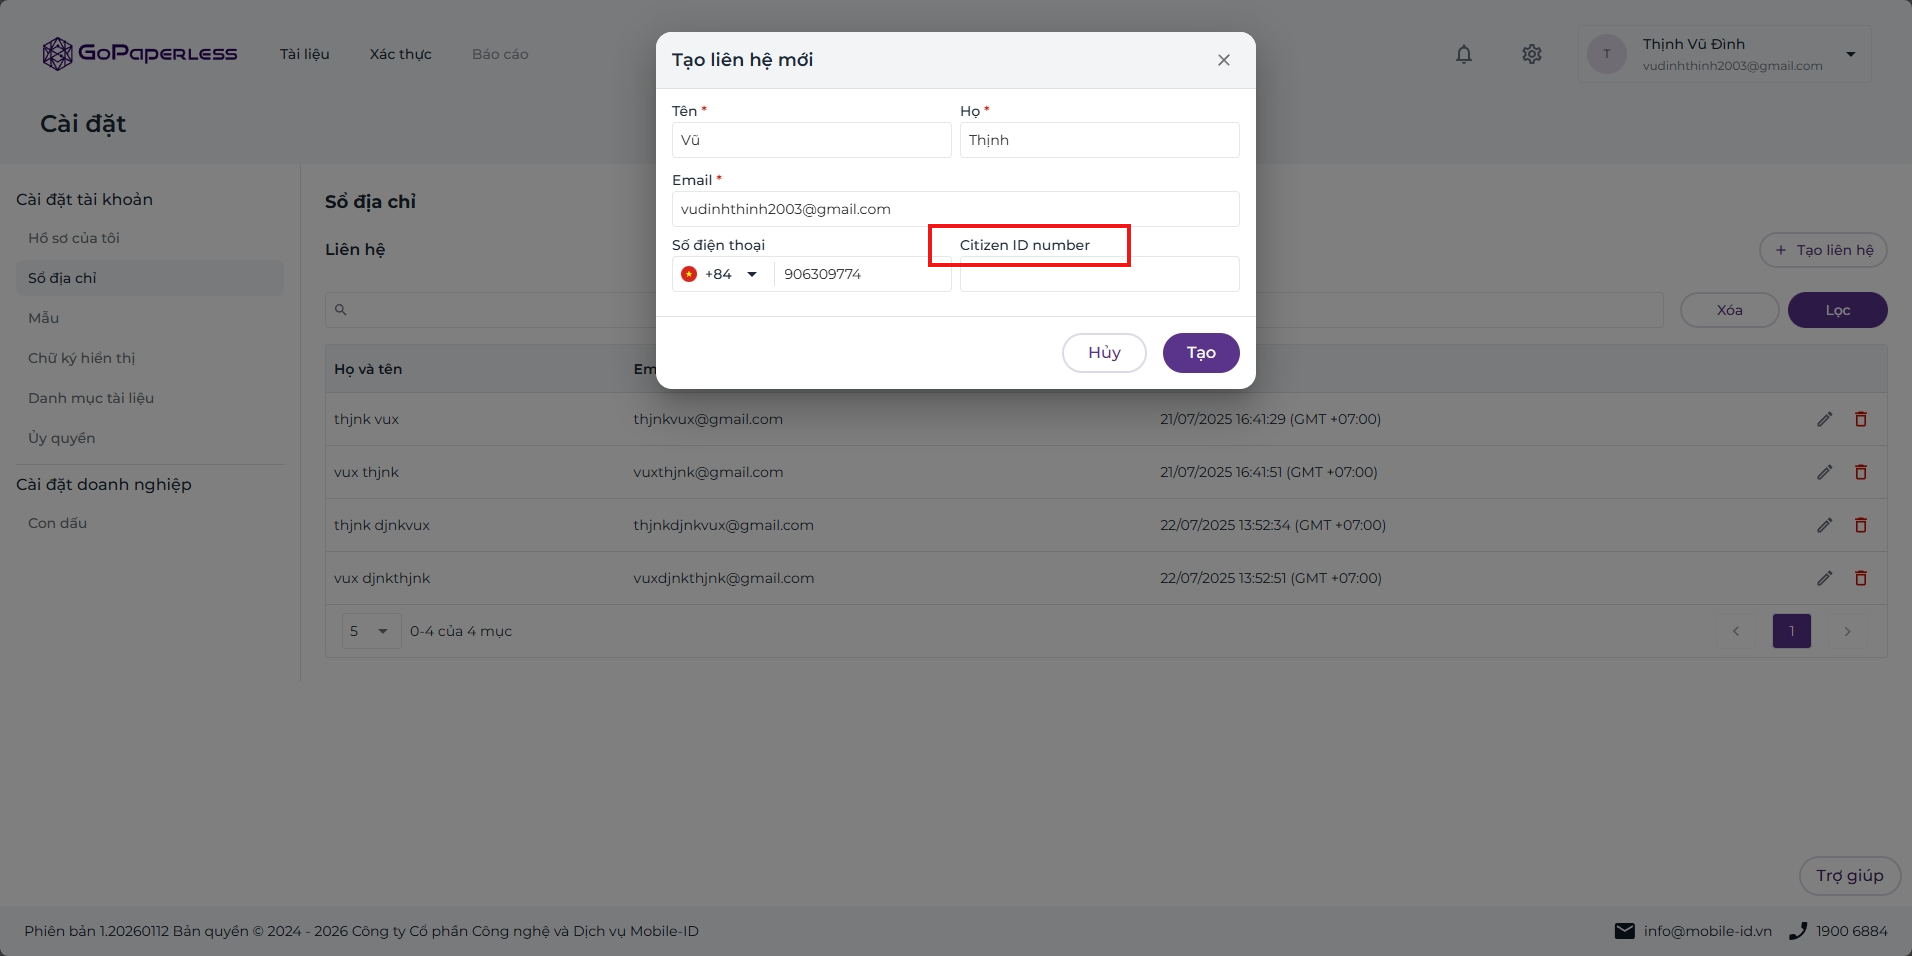The height and width of the screenshot is (956, 1912).
Task: Open the Tài liệu menu
Action: pos(304,54)
